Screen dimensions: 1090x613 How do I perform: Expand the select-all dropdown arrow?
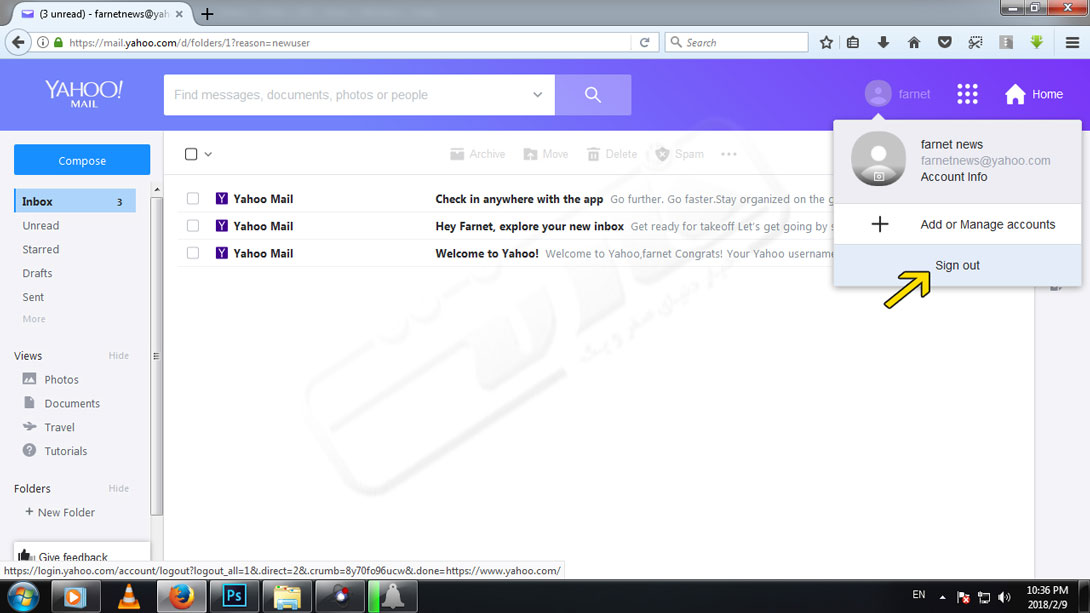[208, 154]
